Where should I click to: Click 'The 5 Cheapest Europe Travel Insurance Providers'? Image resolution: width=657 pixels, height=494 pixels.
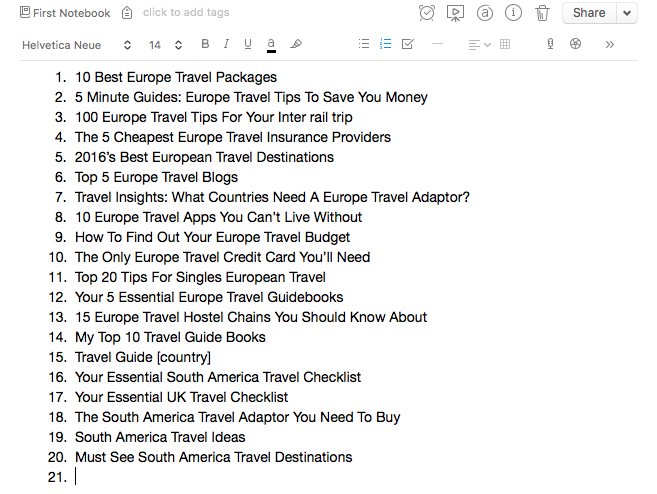(x=233, y=137)
